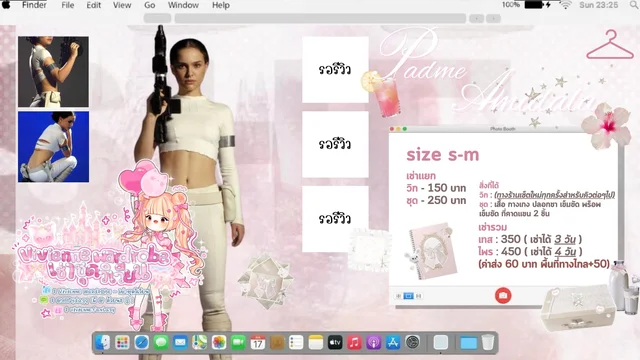Open the top back-view costume photo
The height and width of the screenshot is (360, 640).
tap(53, 72)
